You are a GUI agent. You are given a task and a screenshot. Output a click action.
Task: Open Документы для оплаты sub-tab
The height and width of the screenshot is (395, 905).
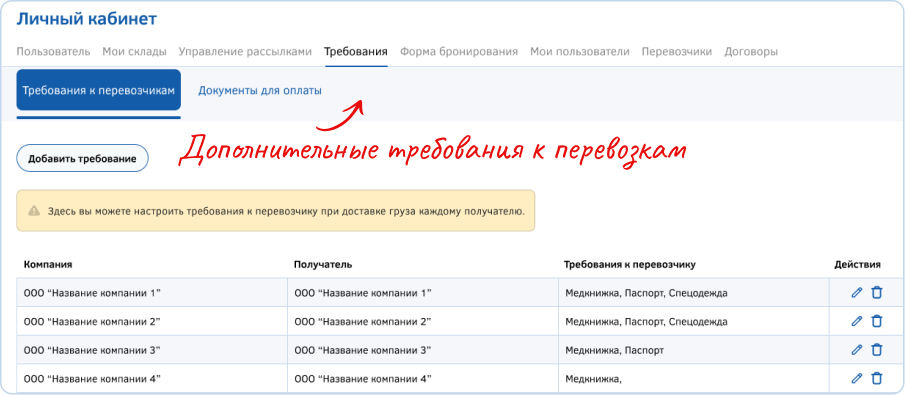[x=260, y=91]
